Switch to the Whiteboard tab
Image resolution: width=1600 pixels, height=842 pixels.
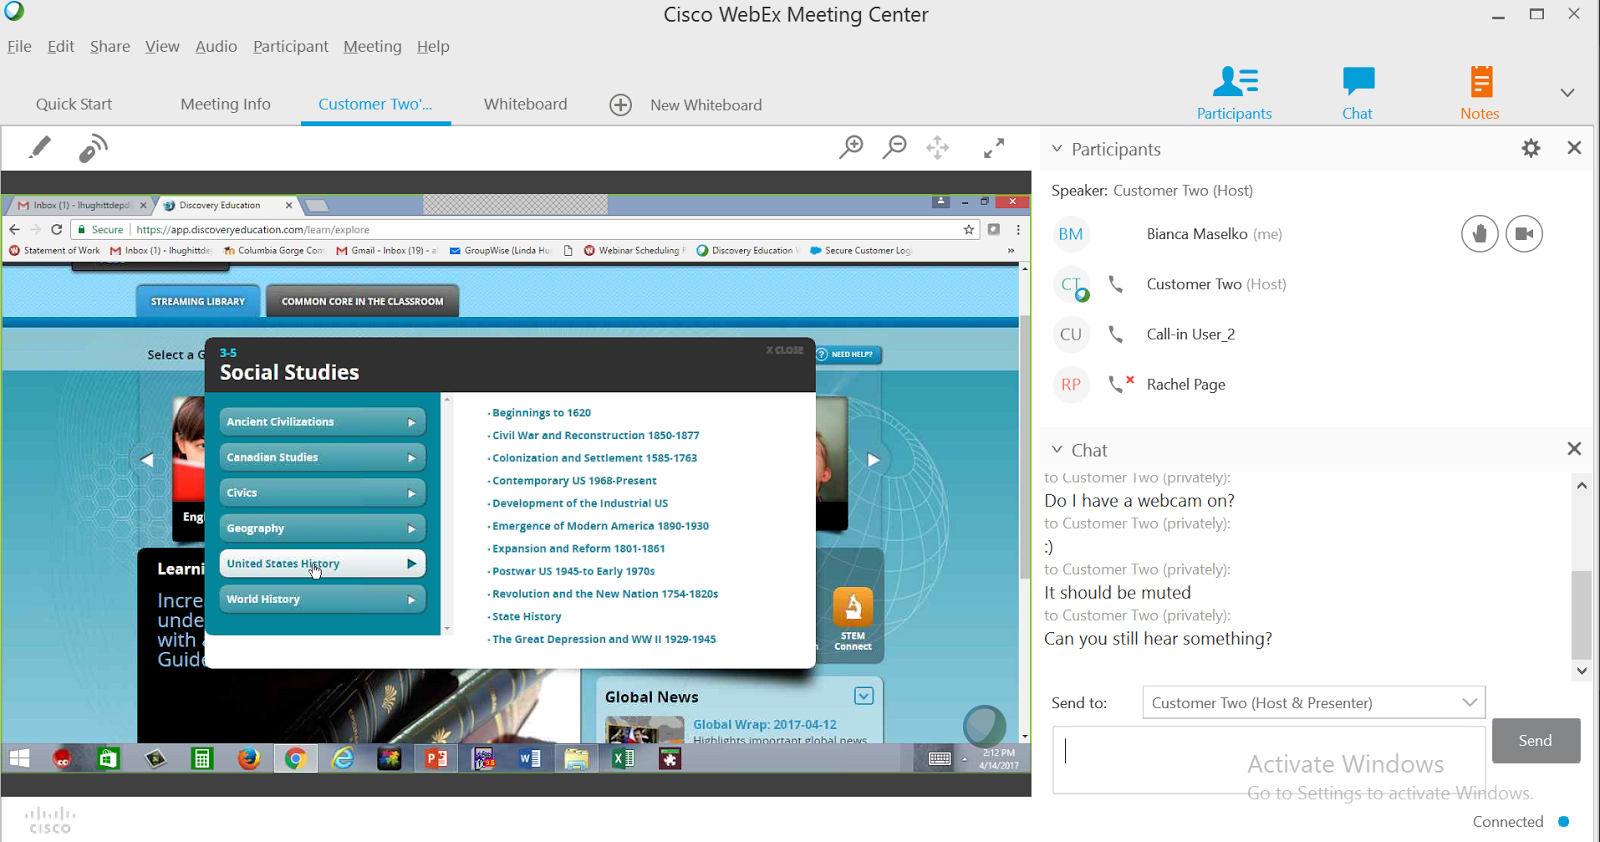pos(525,104)
